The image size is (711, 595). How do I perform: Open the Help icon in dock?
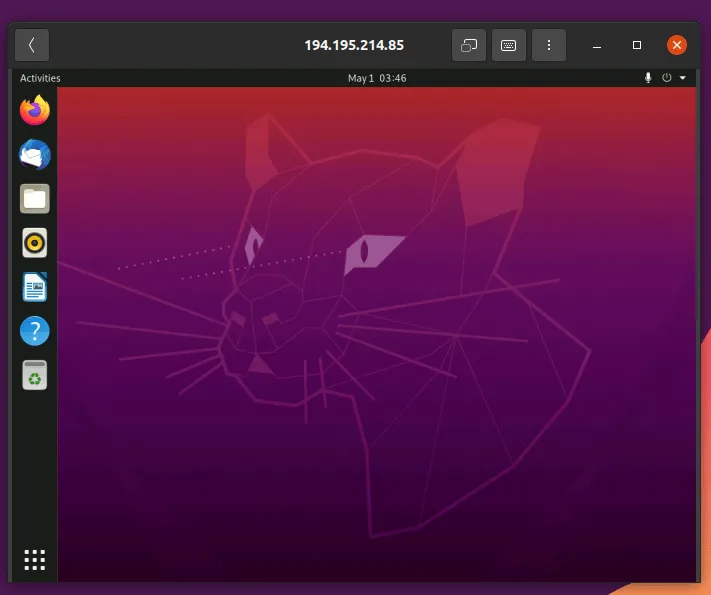[x=35, y=332]
